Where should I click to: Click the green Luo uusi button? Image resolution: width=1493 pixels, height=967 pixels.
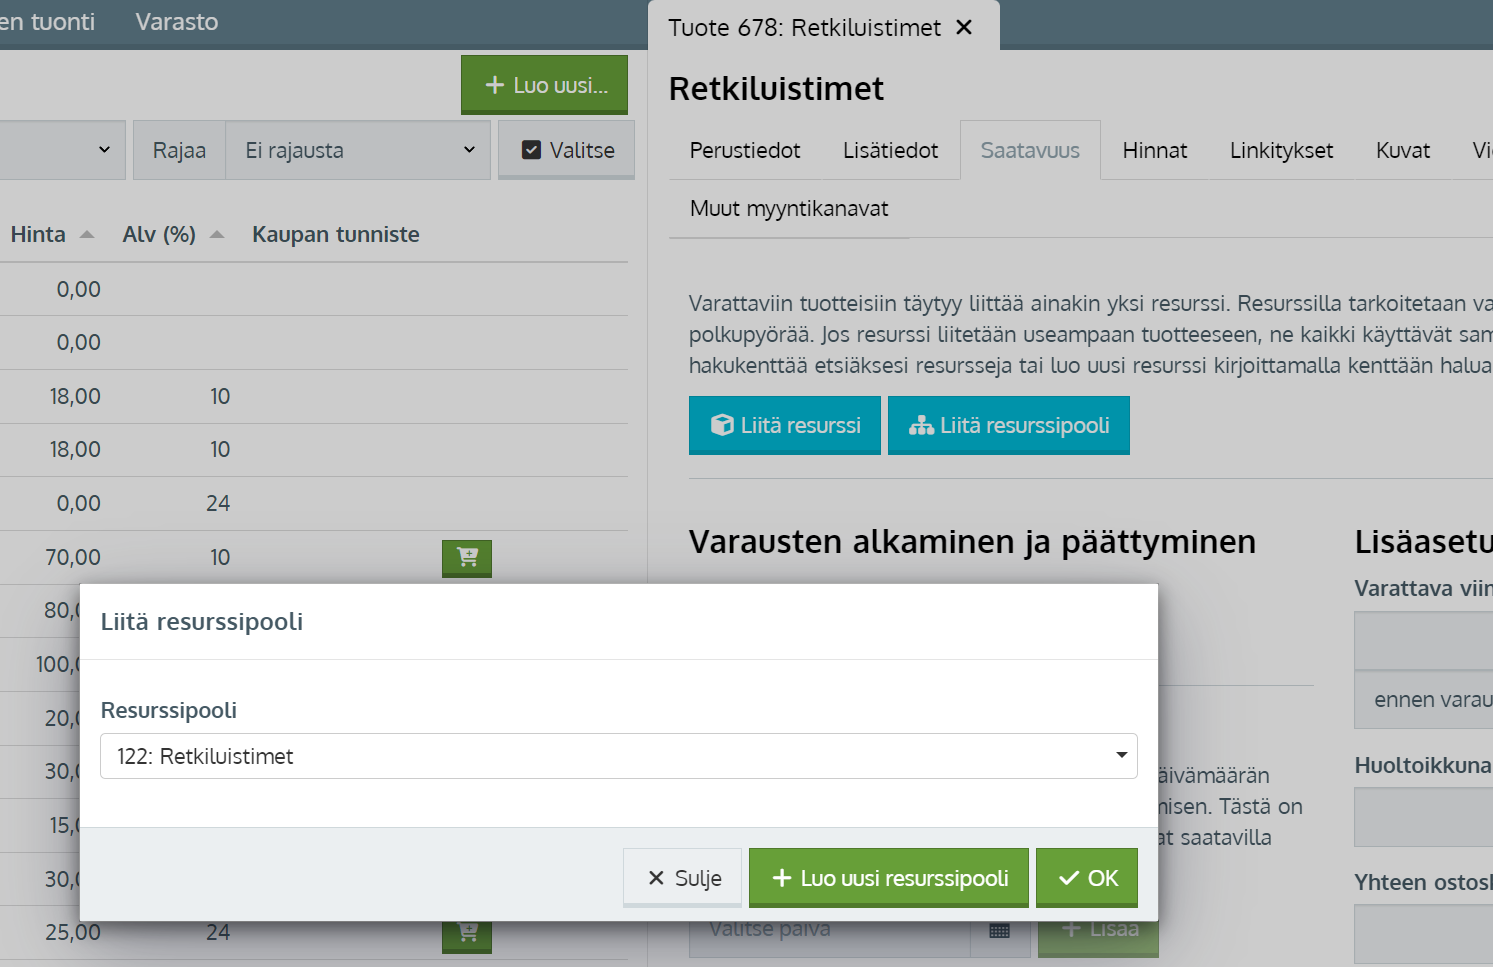(x=544, y=85)
